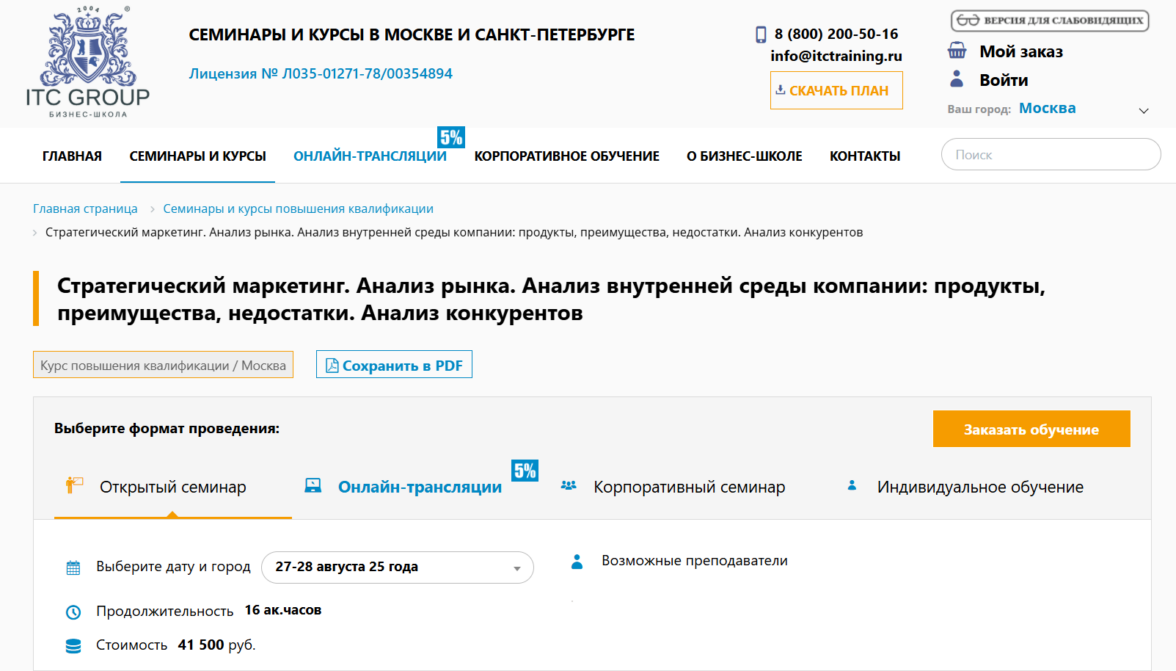The height and width of the screenshot is (671, 1176).
Task: Open the Семинары и курсы menu item
Action: pyautogui.click(x=197, y=156)
